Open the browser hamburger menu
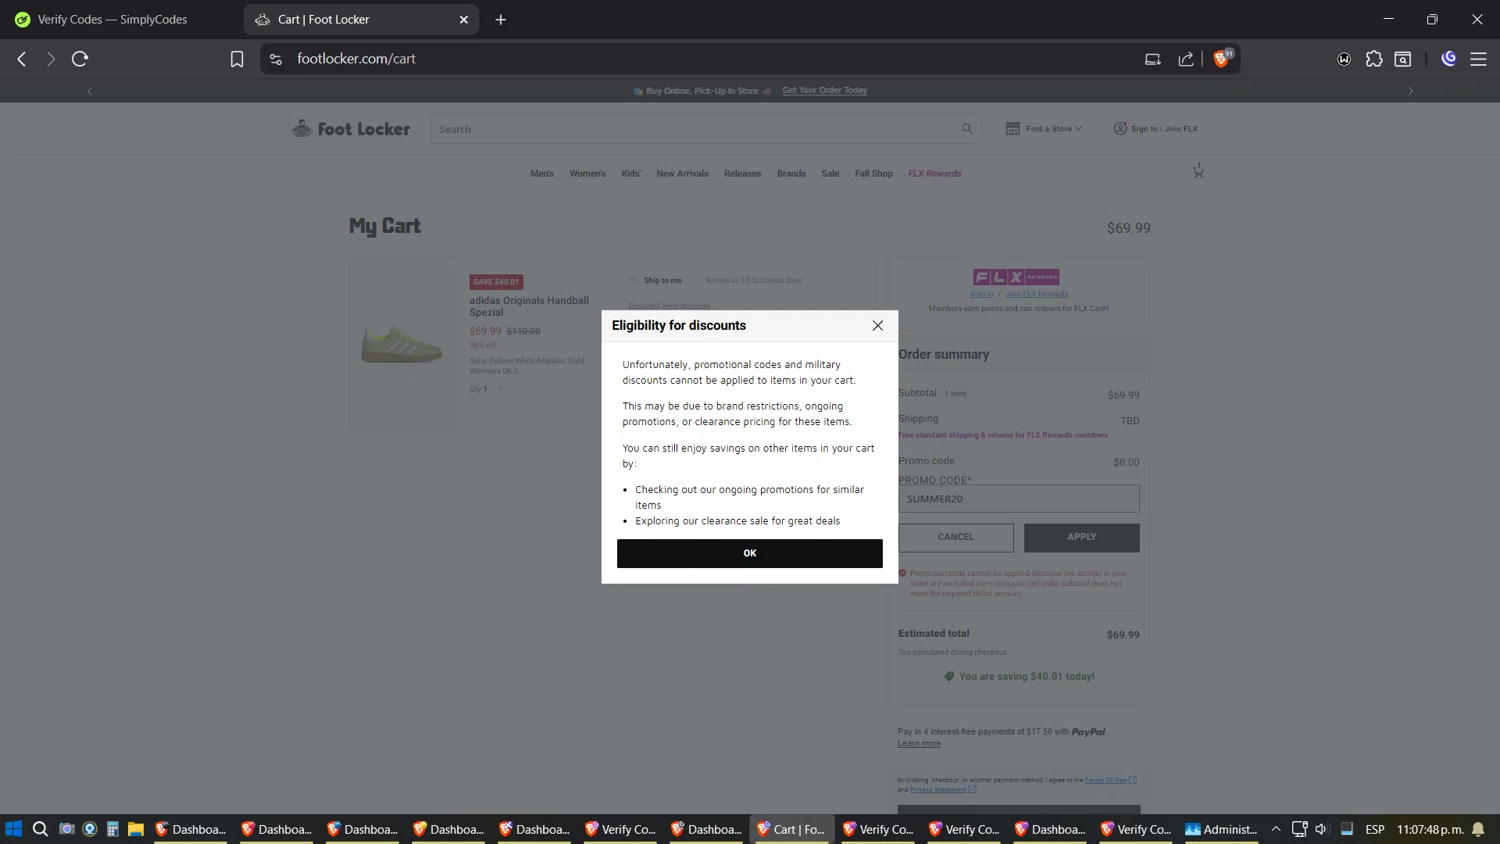Viewport: 1500px width, 844px height. [1478, 59]
